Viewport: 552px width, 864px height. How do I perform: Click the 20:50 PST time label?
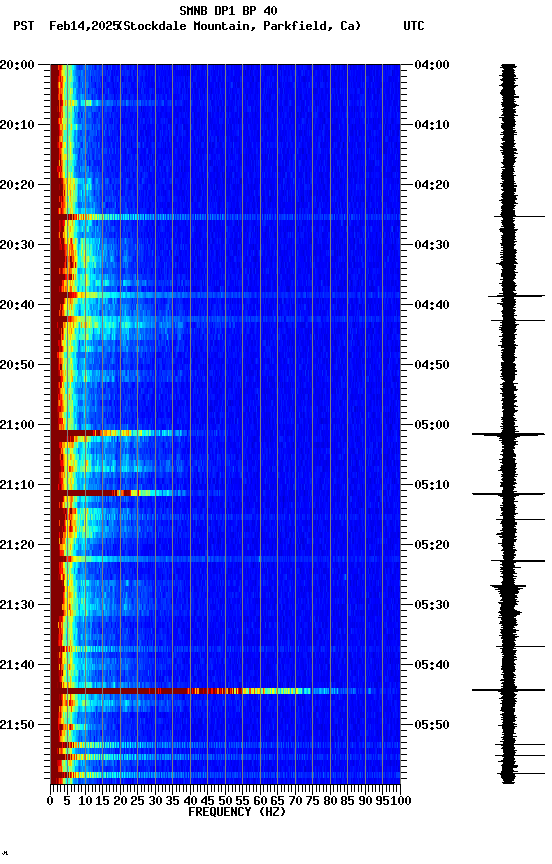(17, 365)
